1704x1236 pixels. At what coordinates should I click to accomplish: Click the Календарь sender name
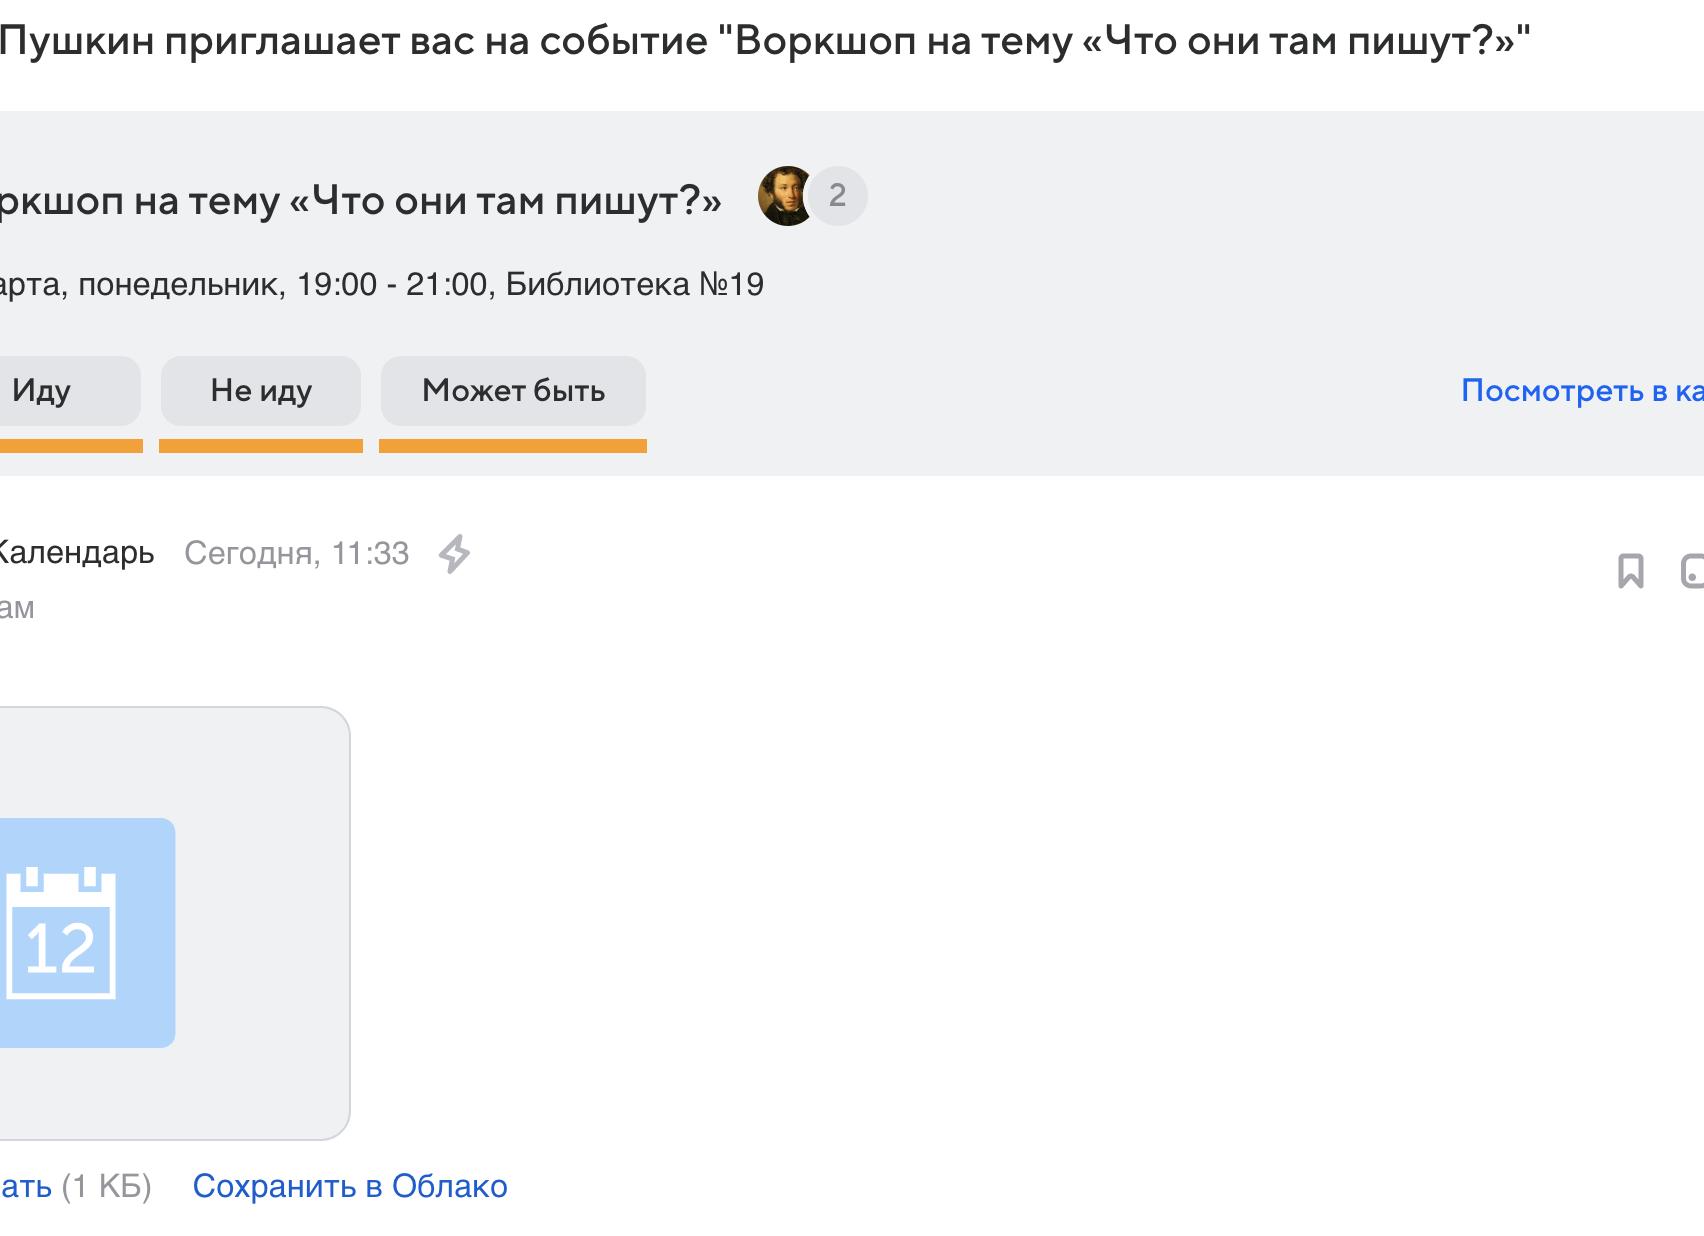click(77, 553)
